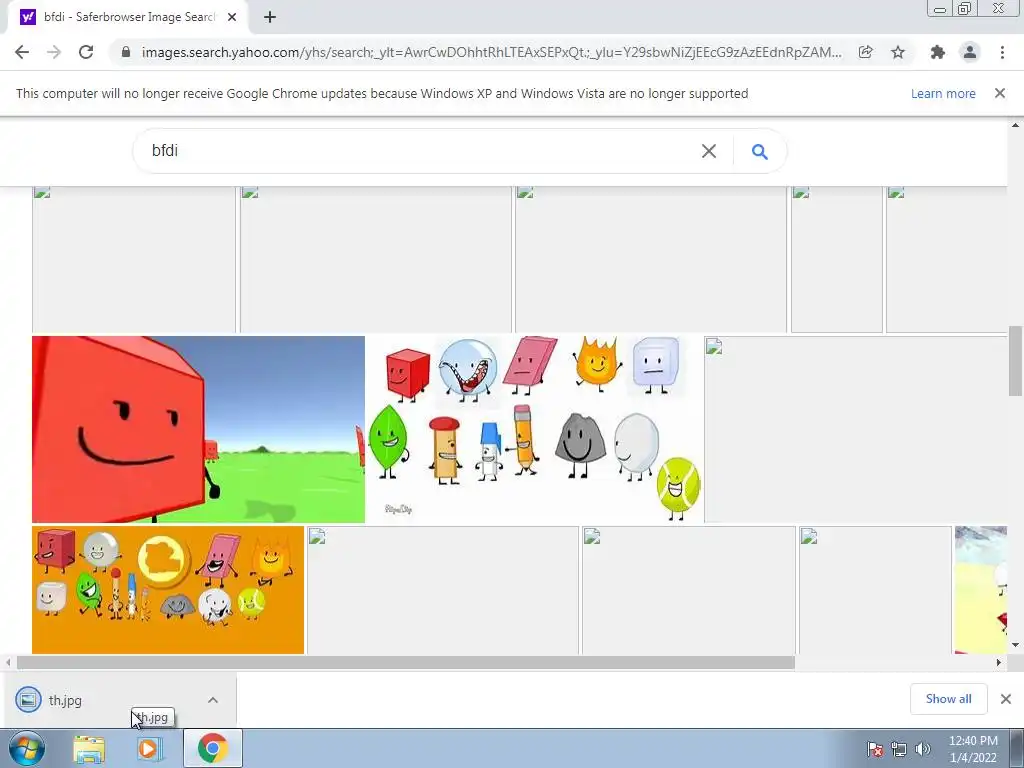Viewport: 1024px width, 768px height.
Task: Dismiss the Chrome updates warning bar
Action: pyautogui.click(x=1000, y=93)
